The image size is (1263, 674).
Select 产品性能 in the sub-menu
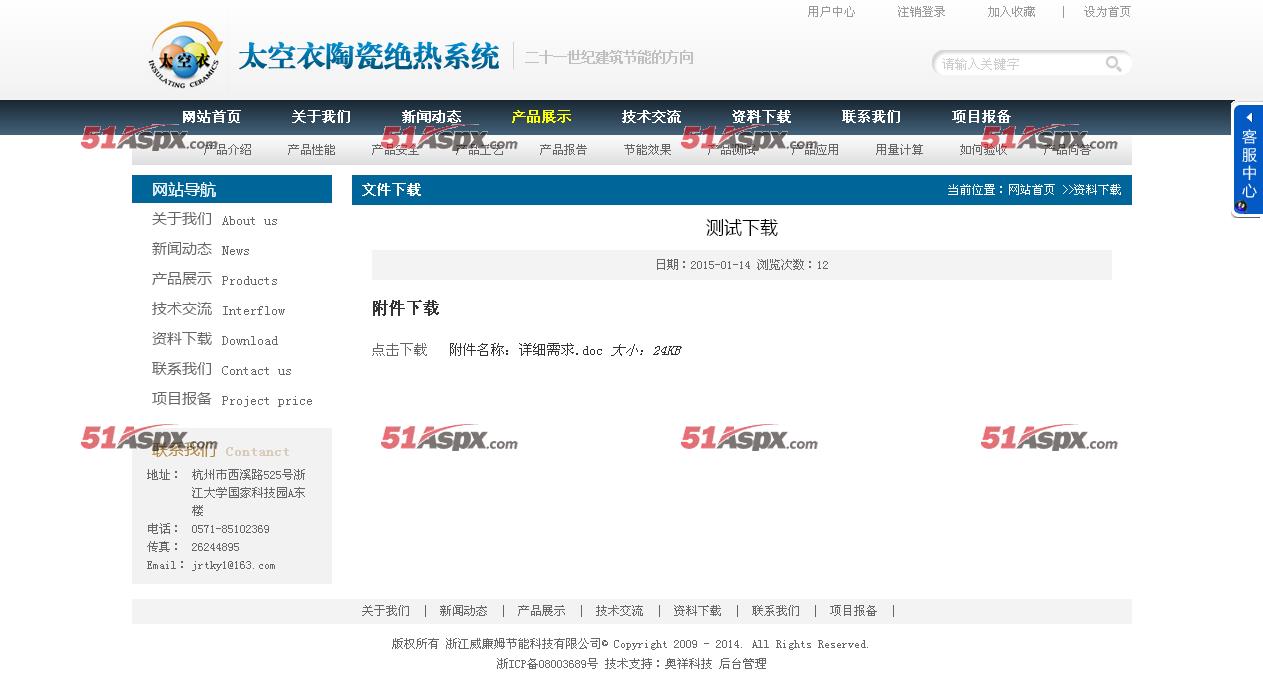tap(311, 150)
